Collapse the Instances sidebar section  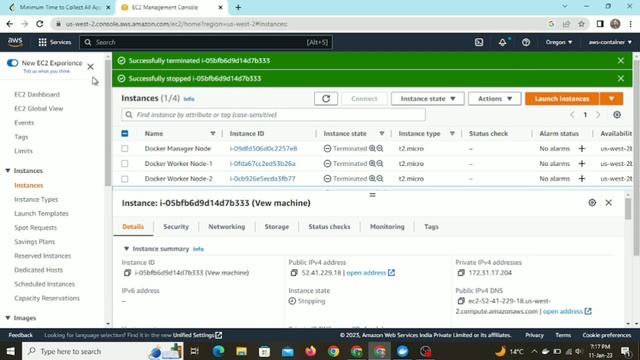pos(8,171)
